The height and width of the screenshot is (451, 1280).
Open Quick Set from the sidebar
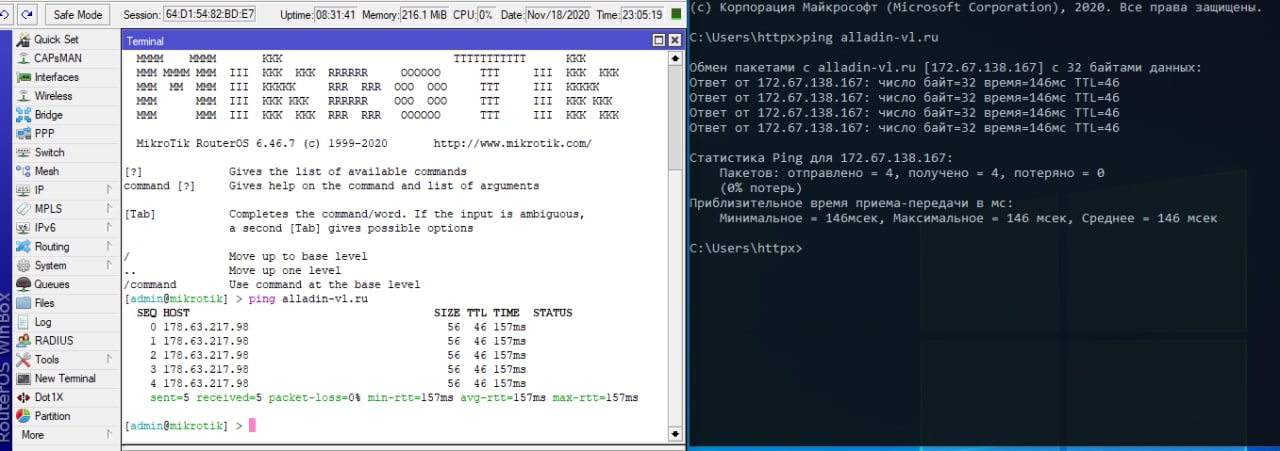click(x=66, y=39)
